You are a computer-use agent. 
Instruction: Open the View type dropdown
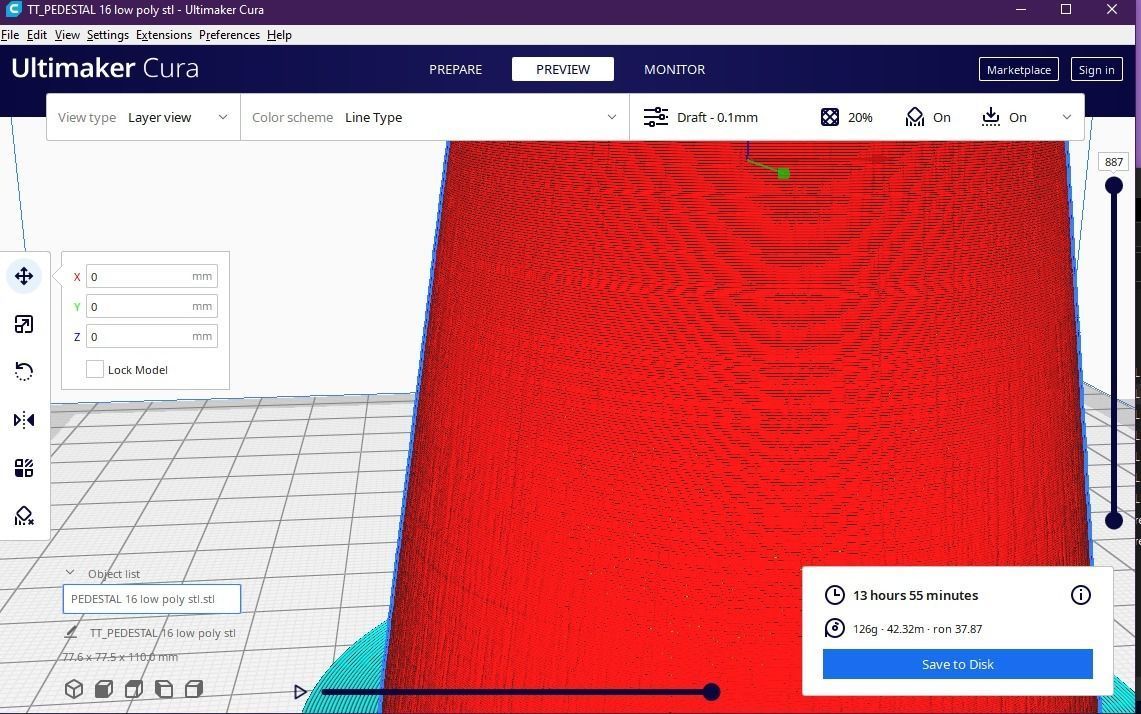(143, 117)
